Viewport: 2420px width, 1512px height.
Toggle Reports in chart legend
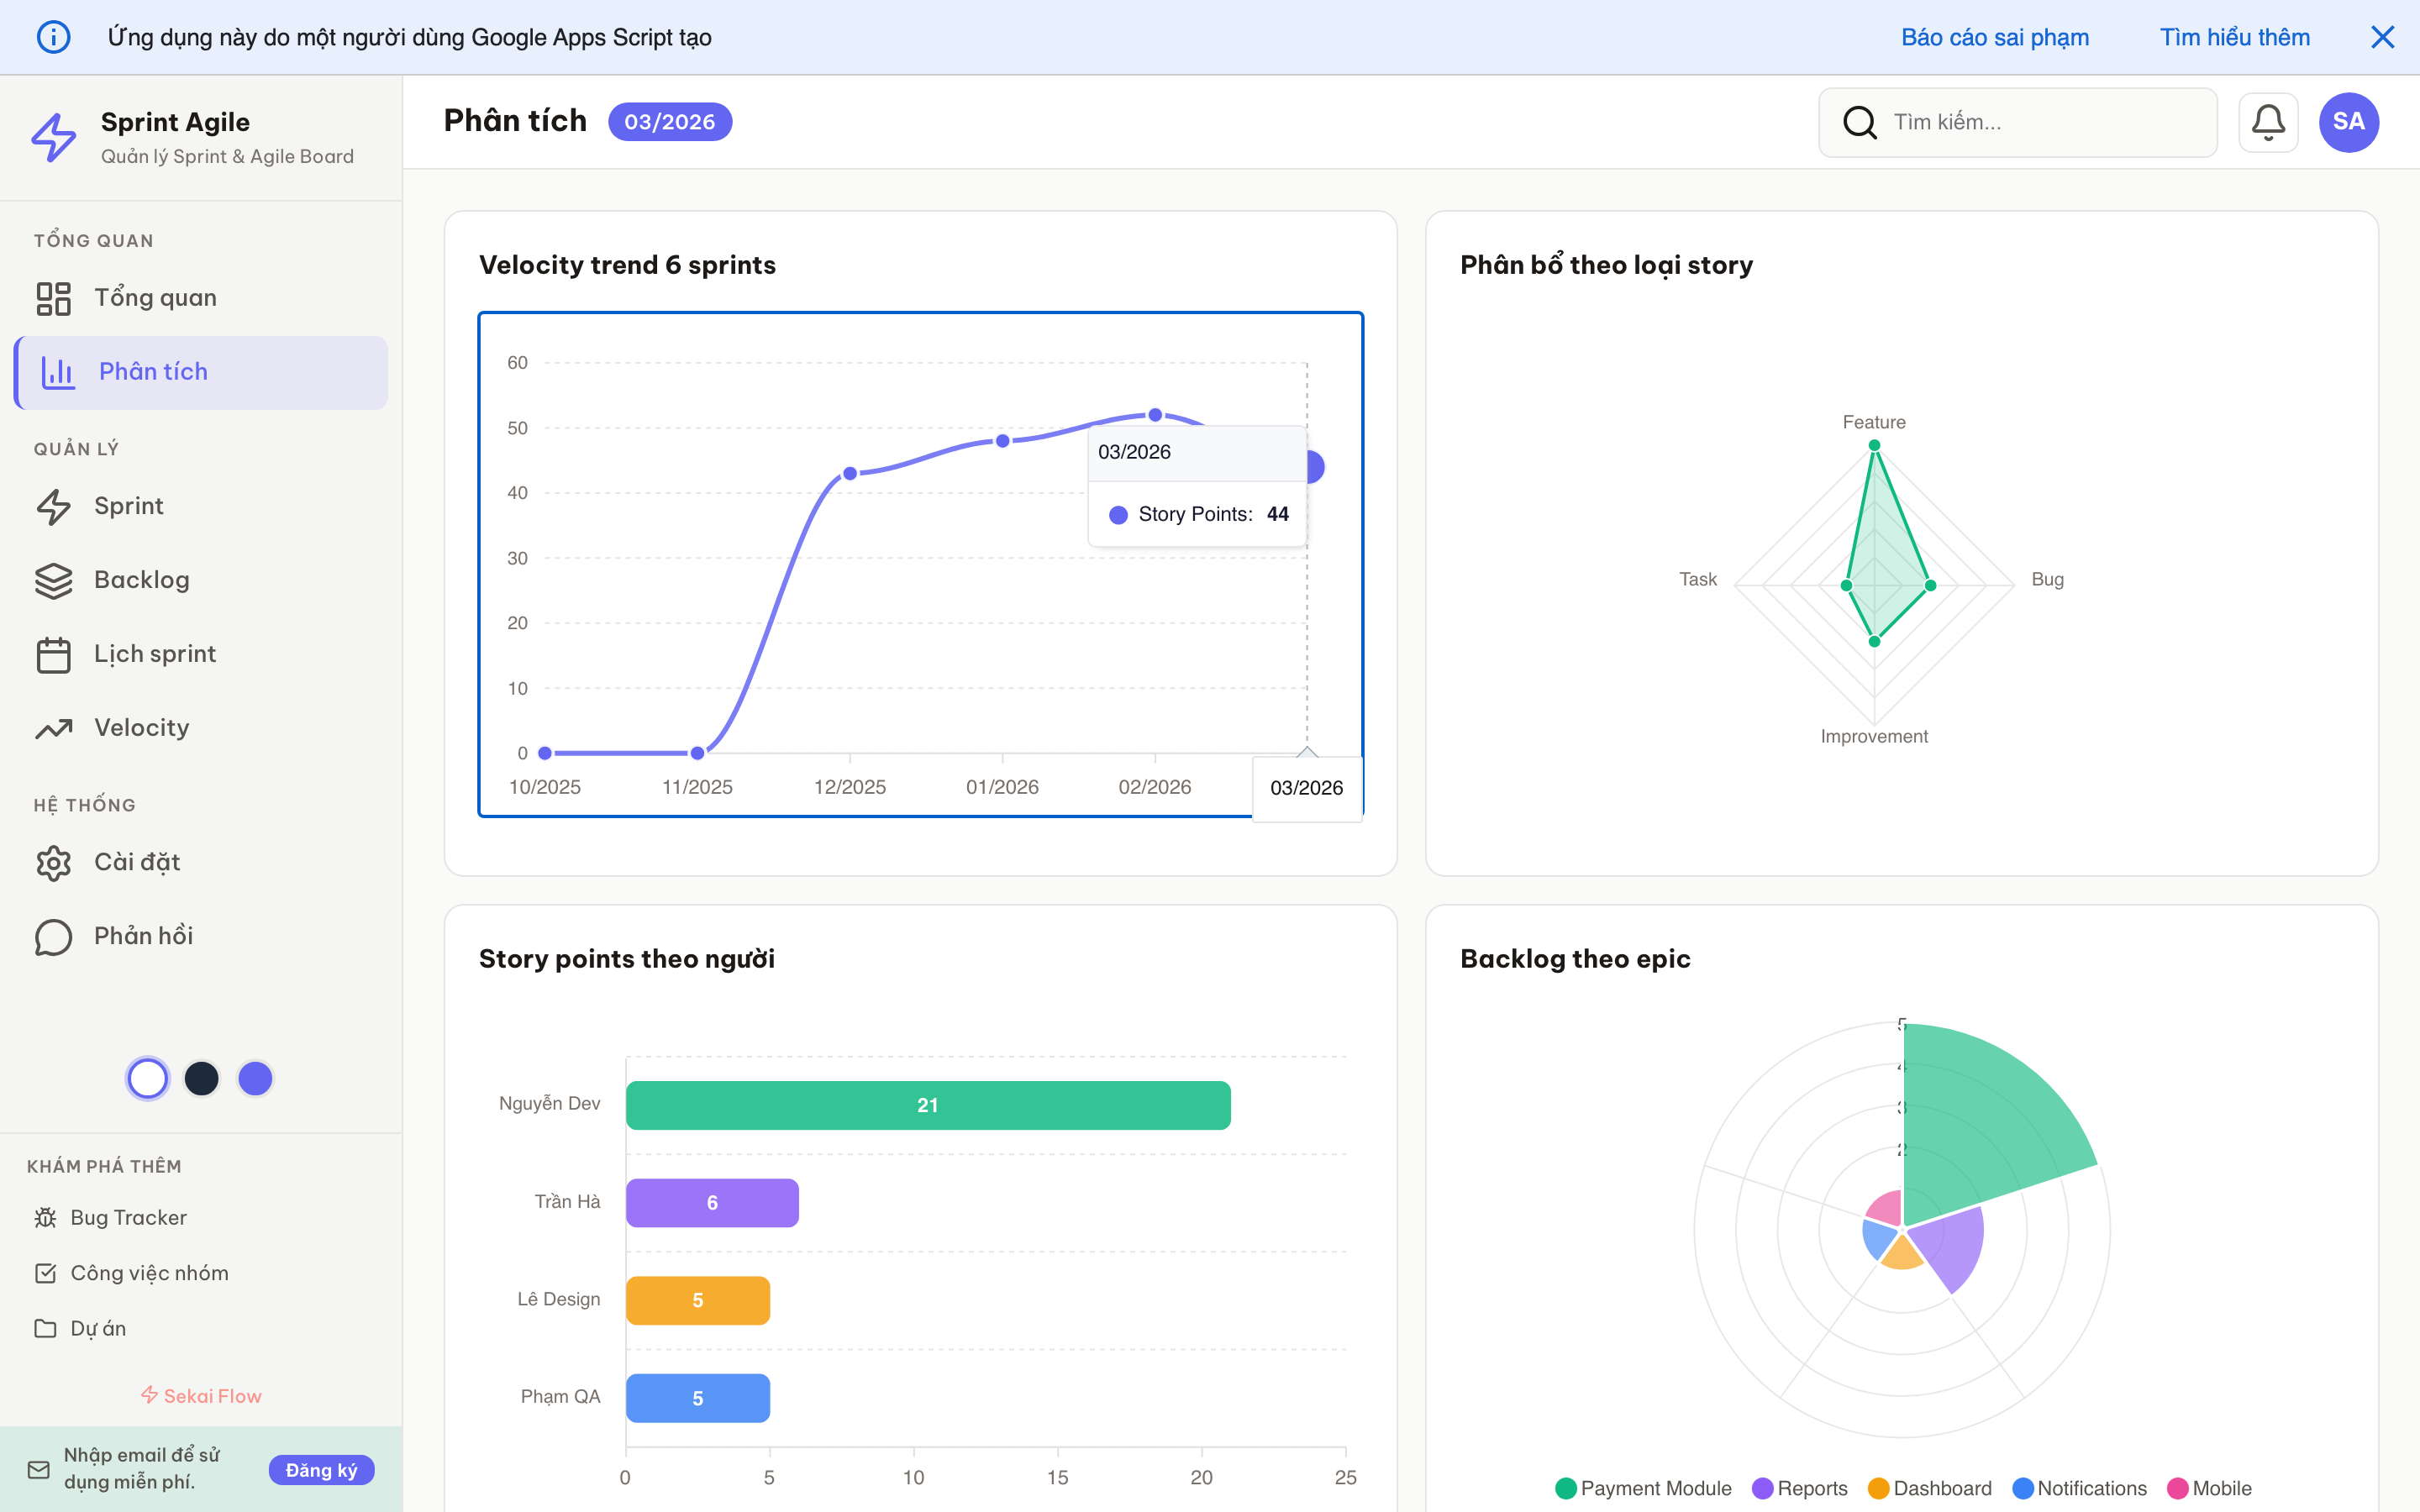(x=1800, y=1488)
